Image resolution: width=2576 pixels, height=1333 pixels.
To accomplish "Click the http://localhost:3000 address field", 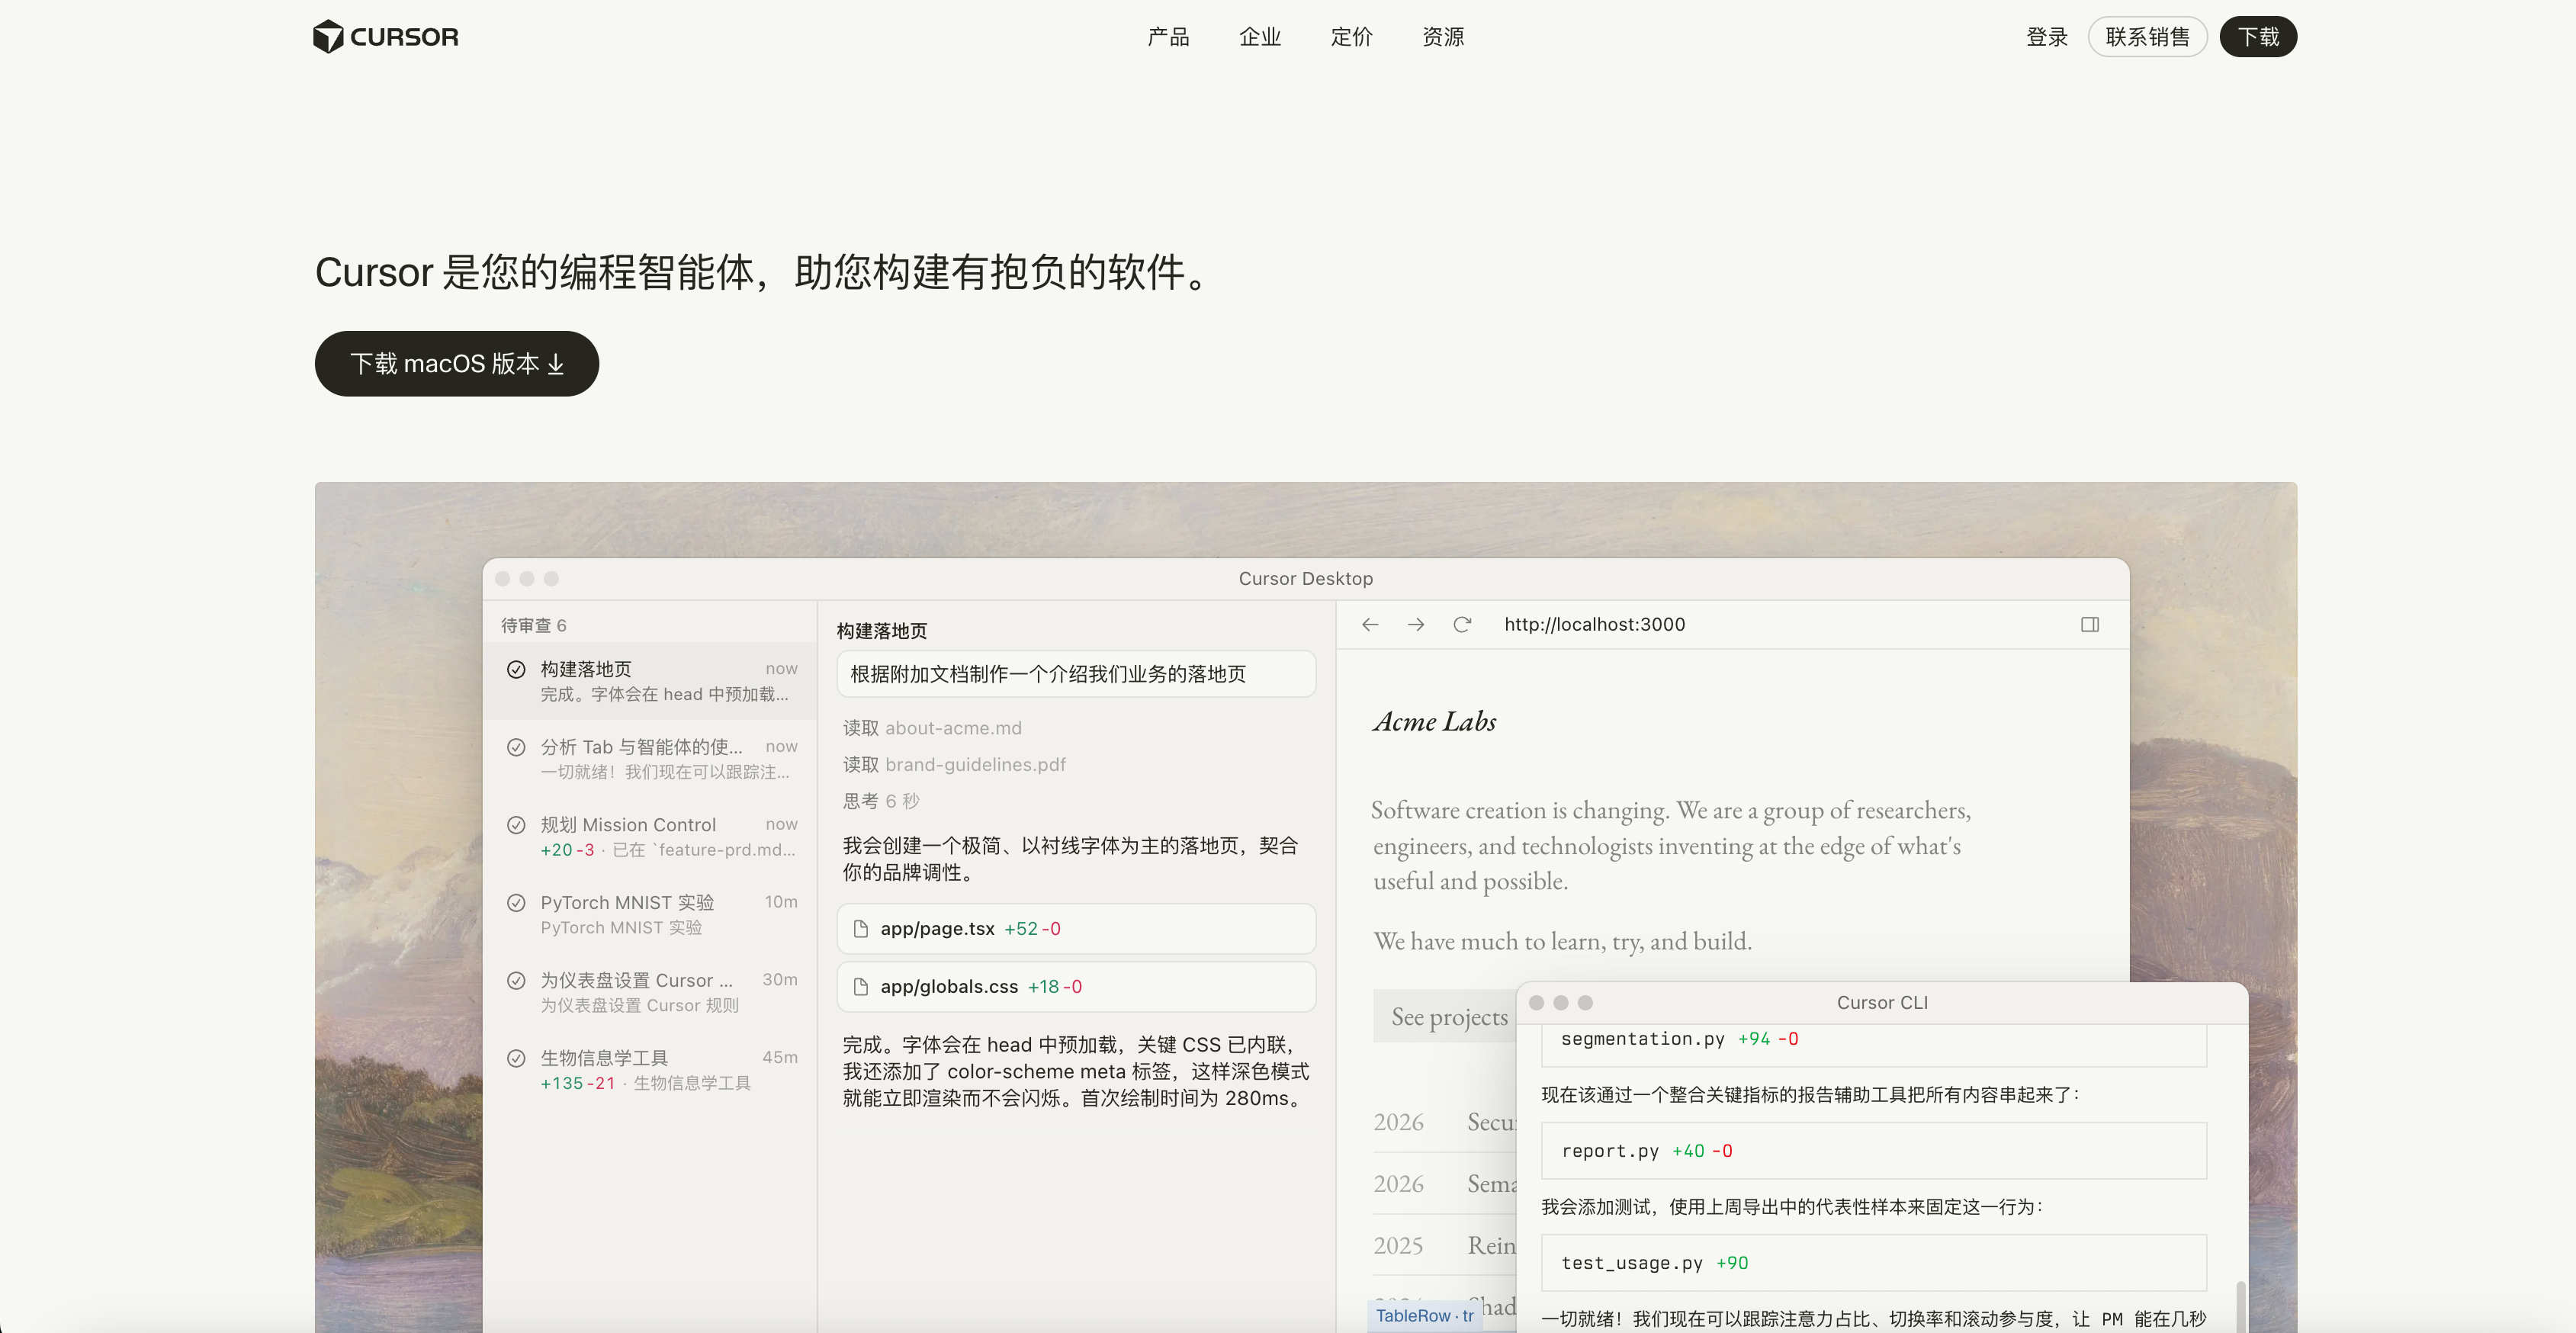I will point(1594,625).
